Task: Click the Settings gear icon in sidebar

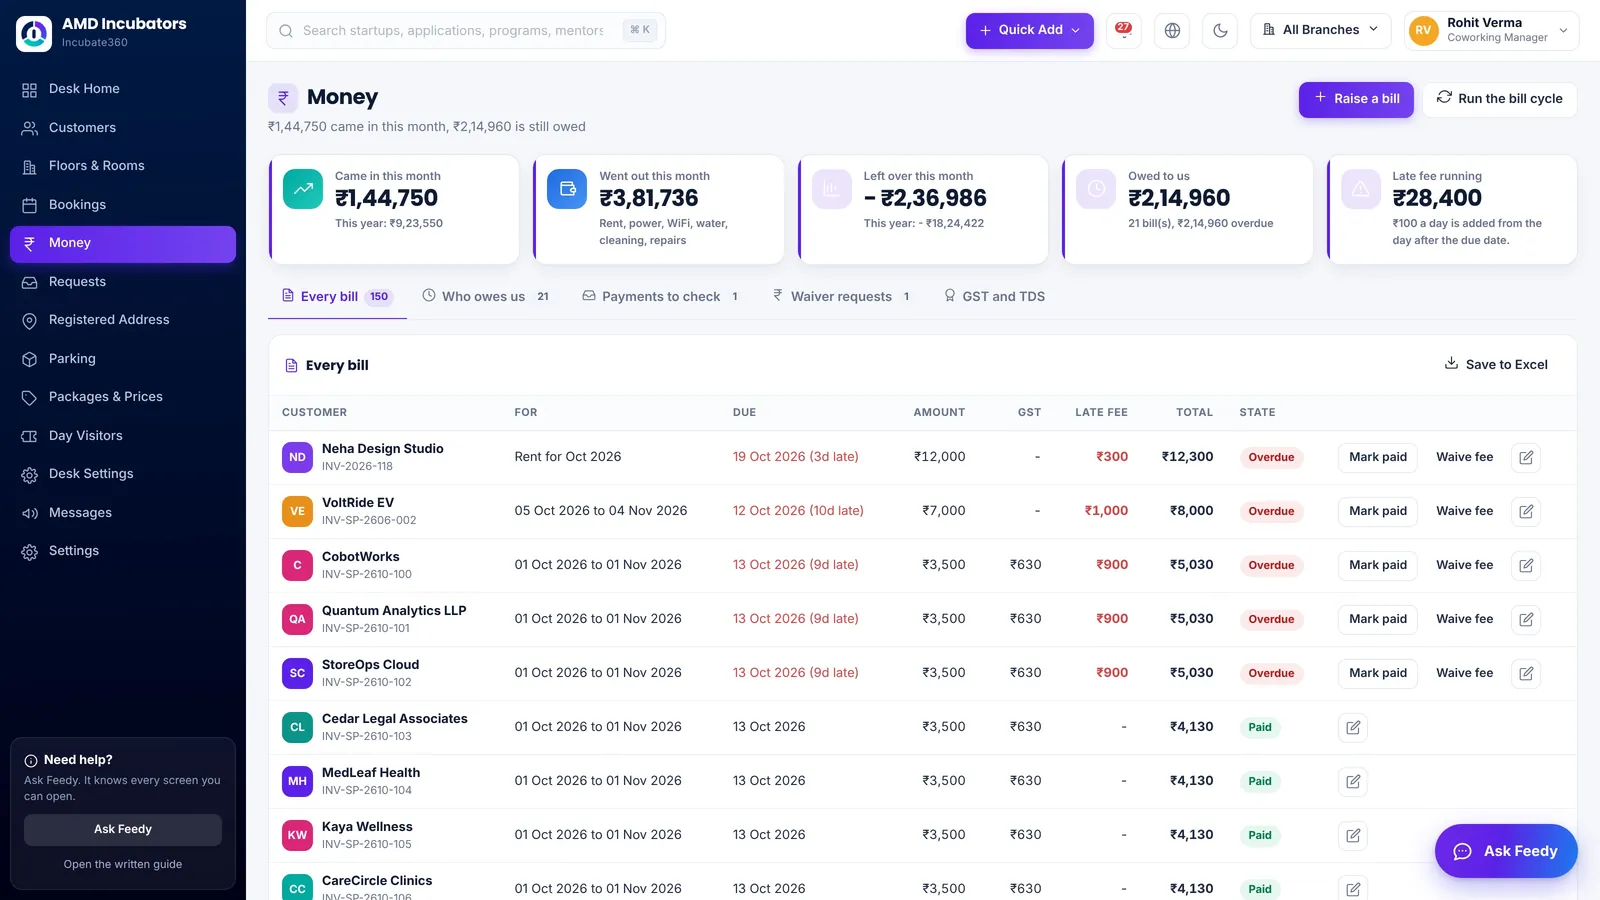Action: (30, 552)
